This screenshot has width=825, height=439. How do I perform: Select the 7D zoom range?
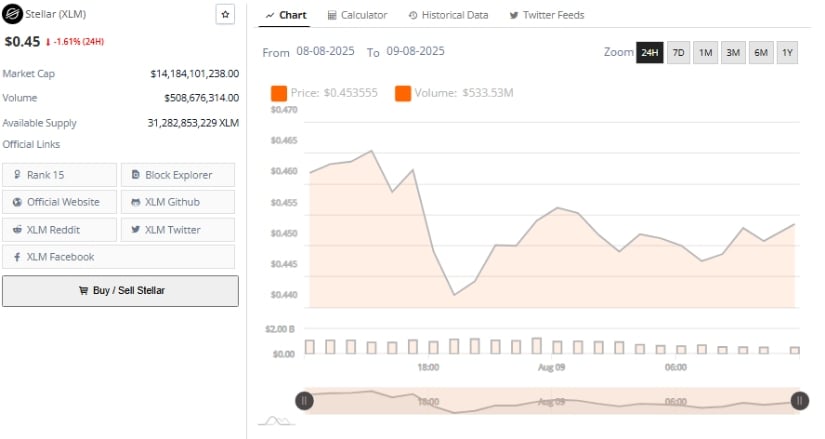coord(679,53)
